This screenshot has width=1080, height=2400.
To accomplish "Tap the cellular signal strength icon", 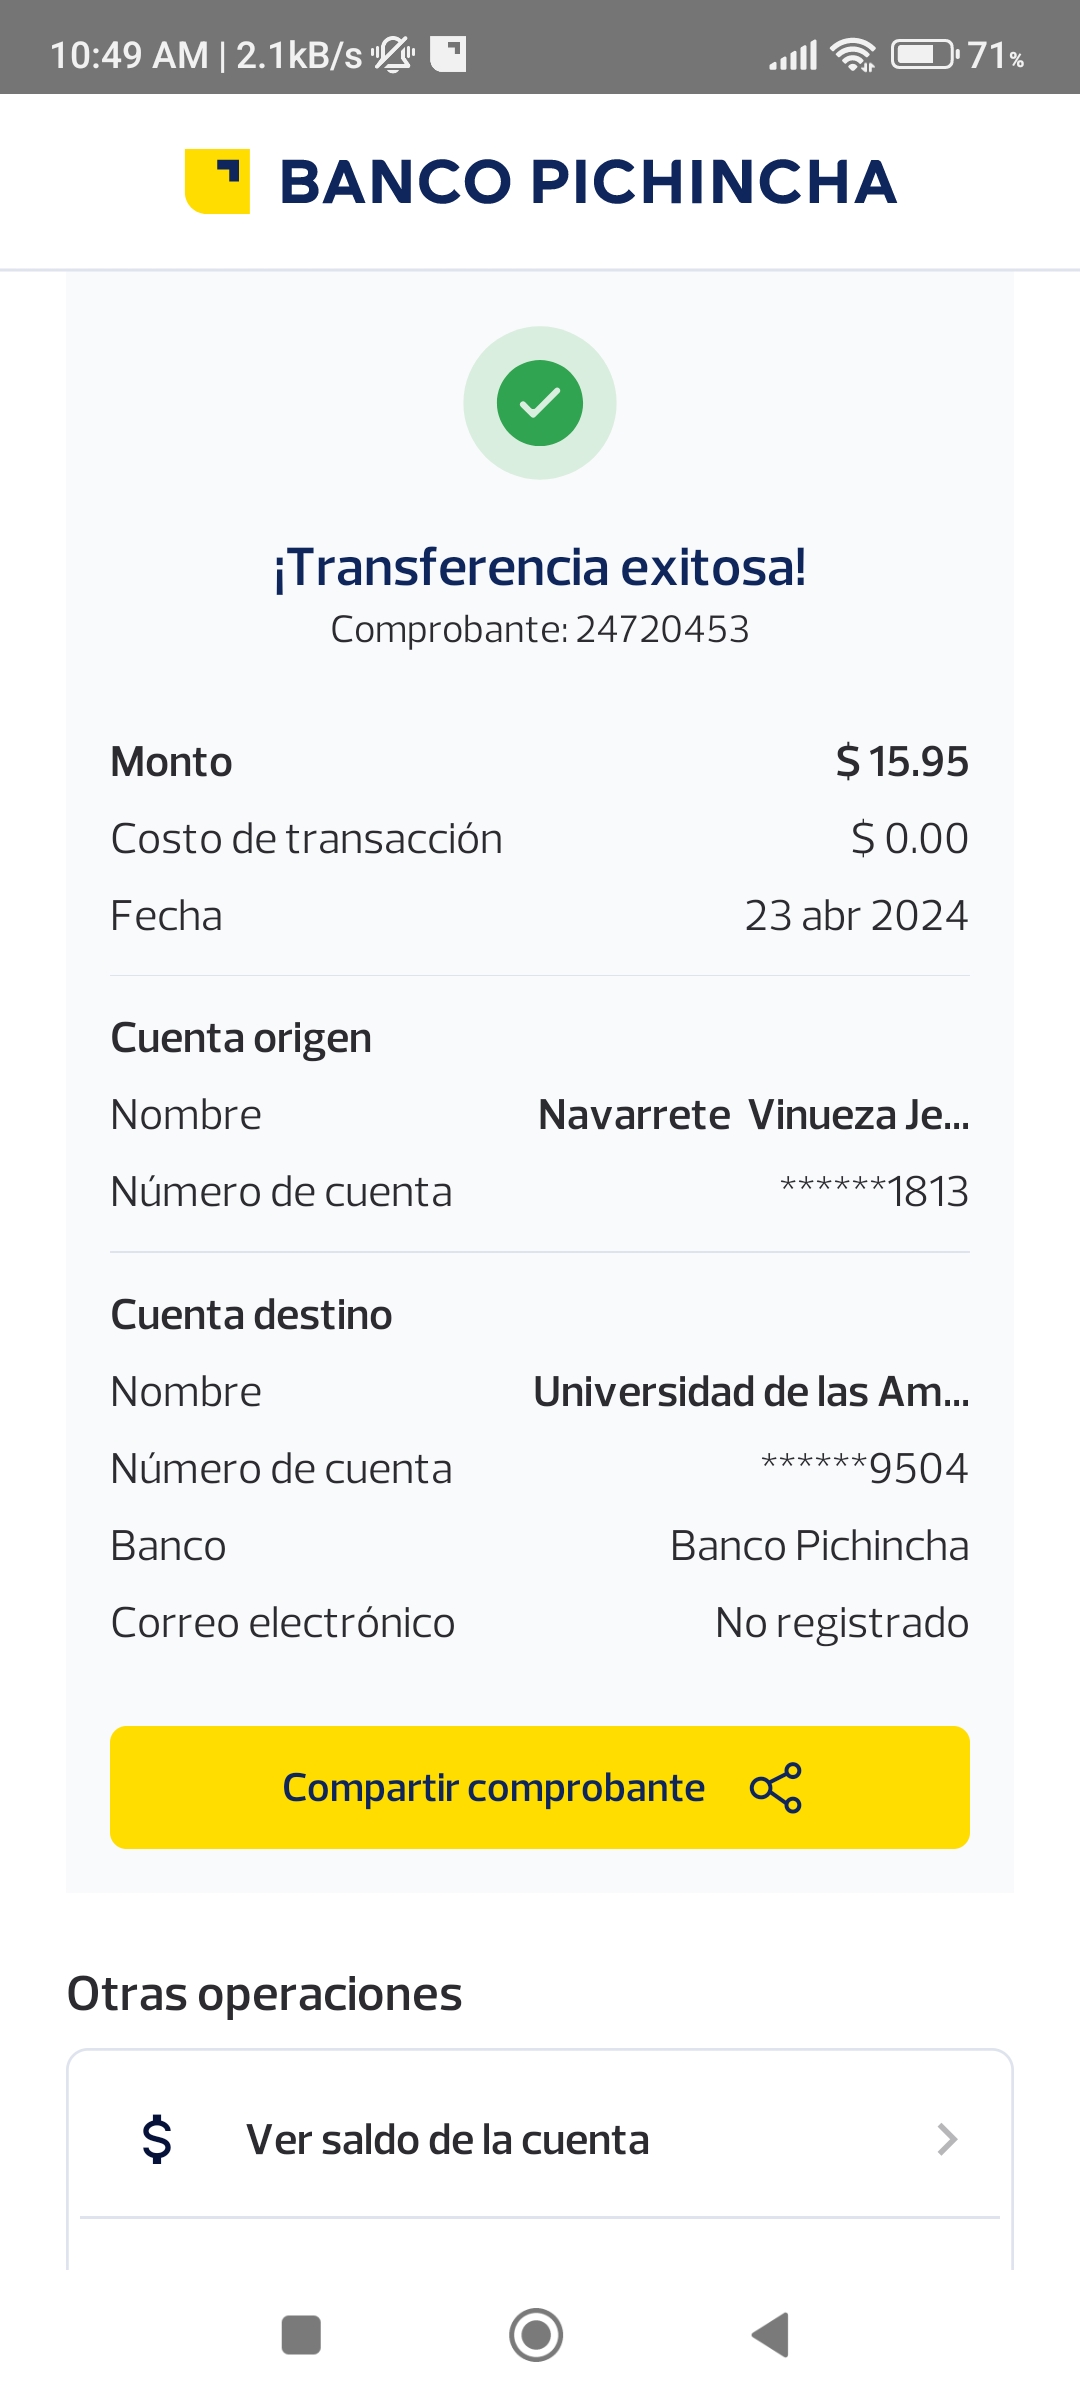I will (x=793, y=55).
